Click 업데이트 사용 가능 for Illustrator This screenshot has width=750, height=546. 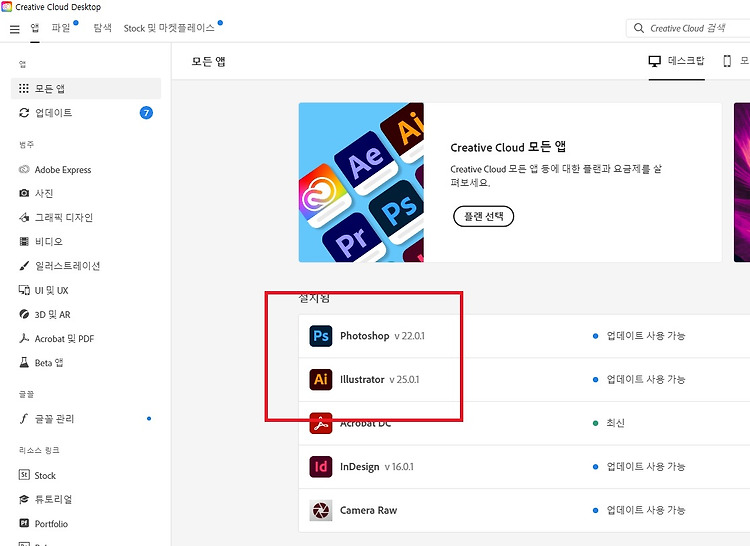point(645,379)
